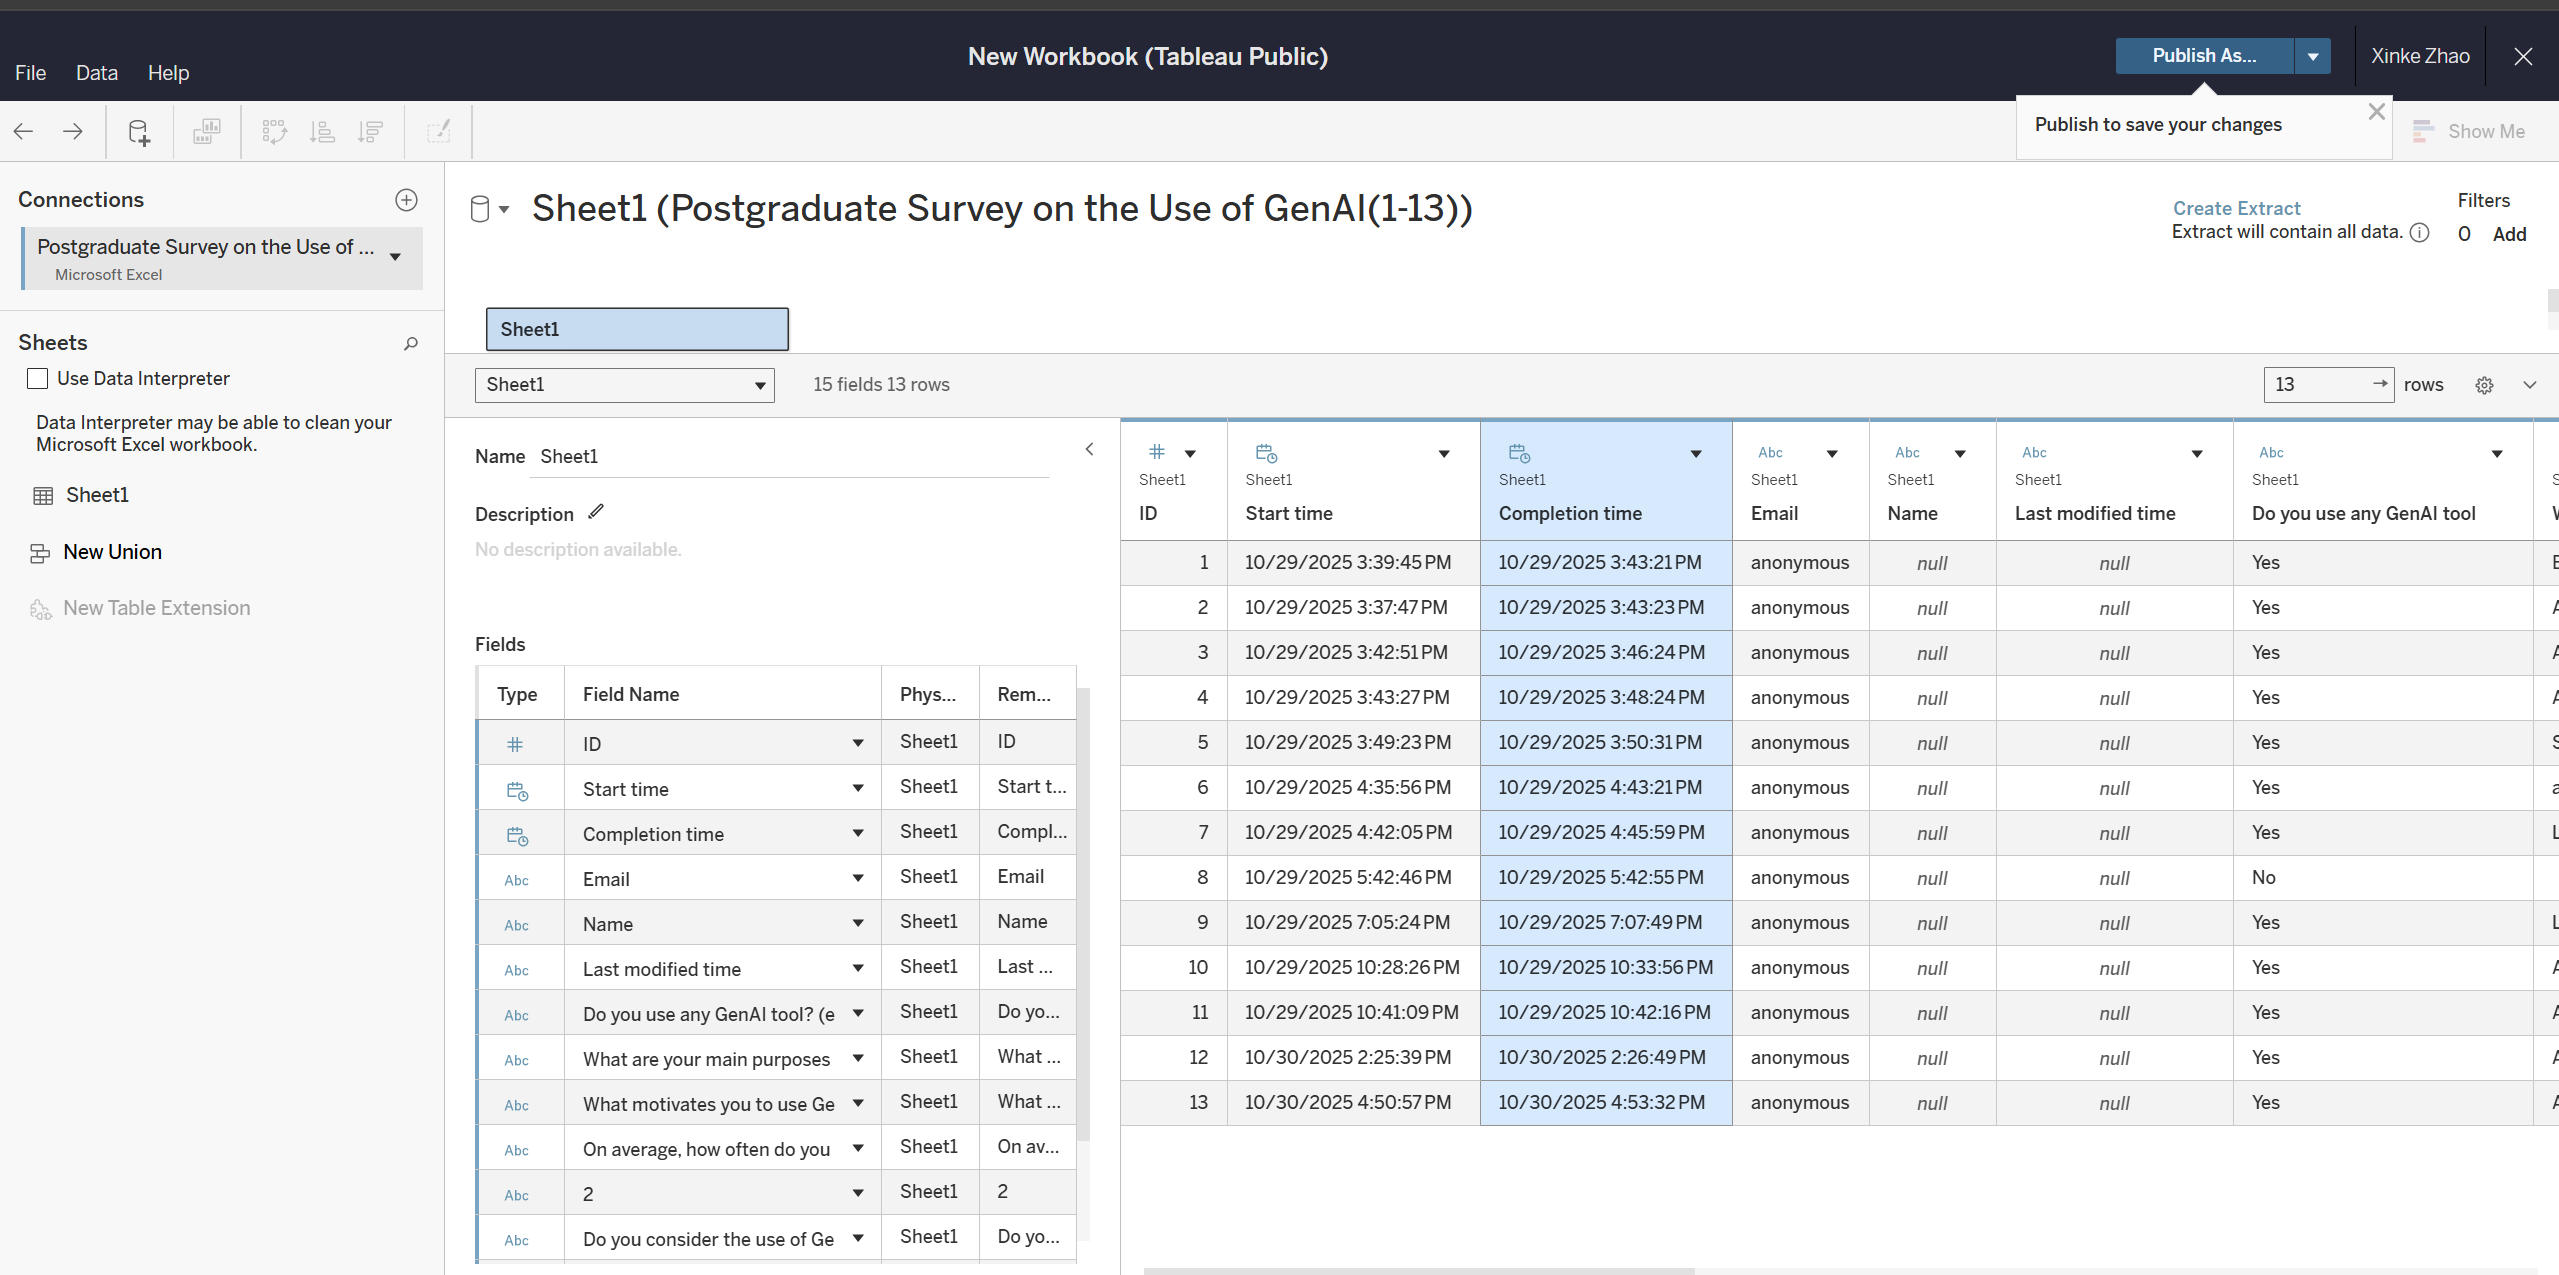The height and width of the screenshot is (1275, 2559).
Task: Open the Publish As dropdown arrow
Action: click(x=2312, y=57)
